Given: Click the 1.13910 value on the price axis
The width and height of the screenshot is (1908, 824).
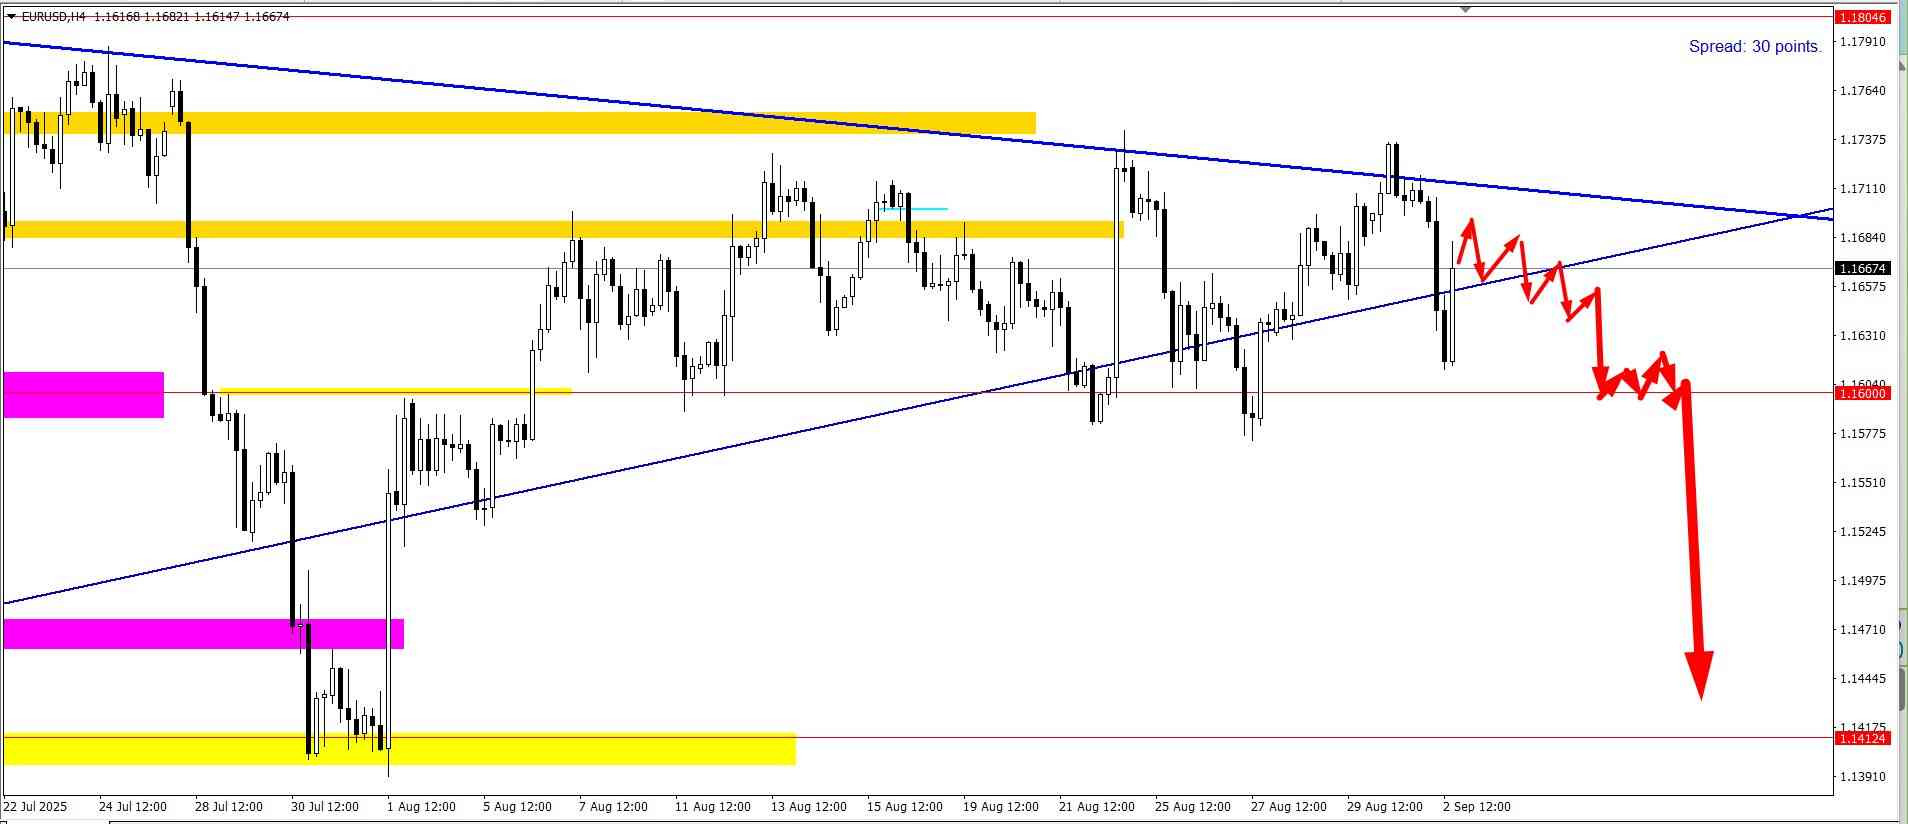Looking at the screenshot, I should pos(1863,777).
